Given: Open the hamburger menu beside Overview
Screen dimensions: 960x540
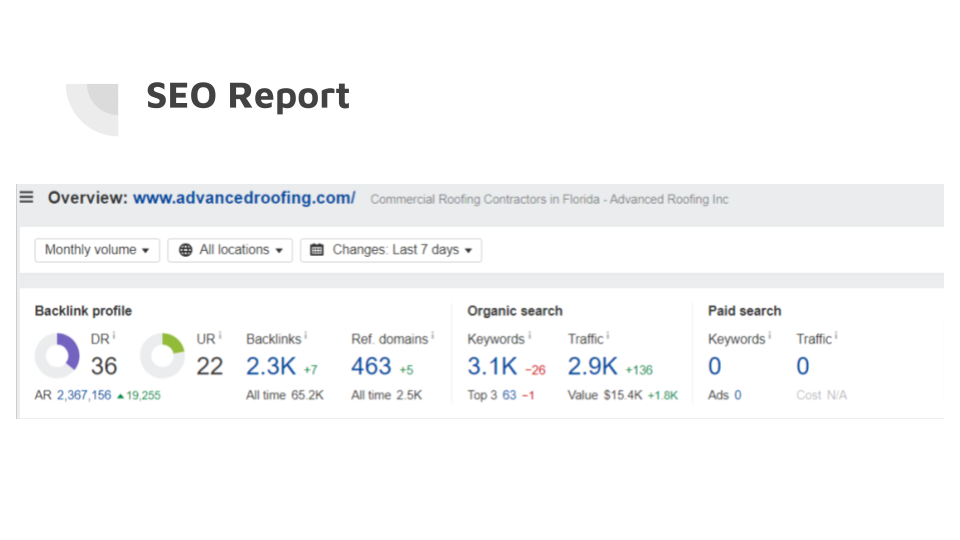Looking at the screenshot, I should [26, 197].
